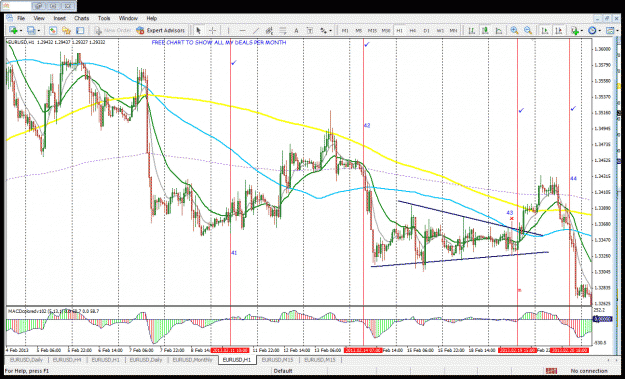The image size is (625, 379).
Task: Switch chart to Line Chart mode
Action: click(x=499, y=30)
